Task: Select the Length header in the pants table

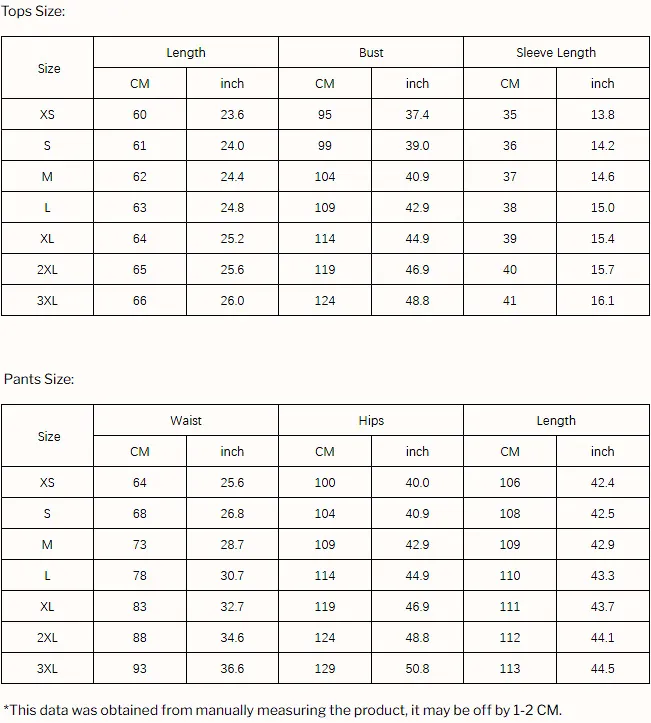Action: [x=556, y=421]
